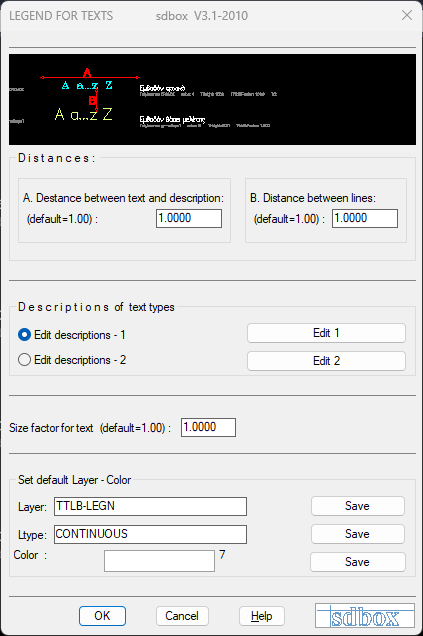Click the Ltype field CONTINUOUS
This screenshot has height=636, width=423.
coord(150,534)
